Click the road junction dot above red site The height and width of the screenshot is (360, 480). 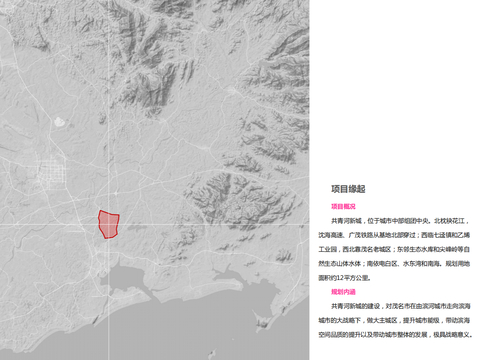pos(115,193)
